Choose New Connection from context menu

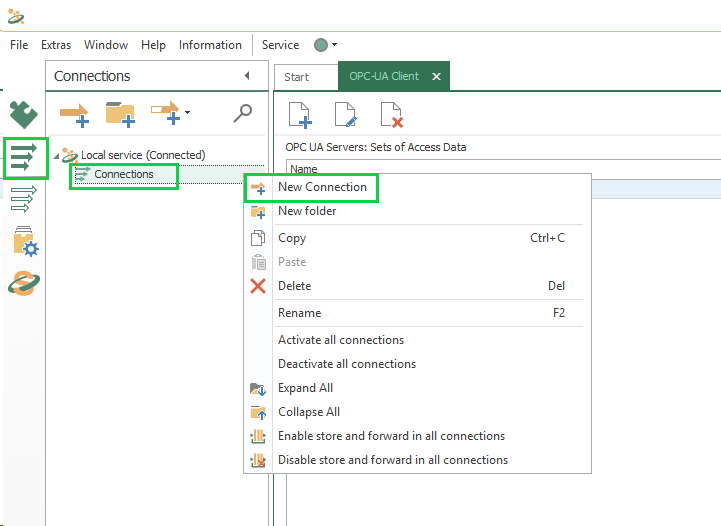(x=418, y=187)
